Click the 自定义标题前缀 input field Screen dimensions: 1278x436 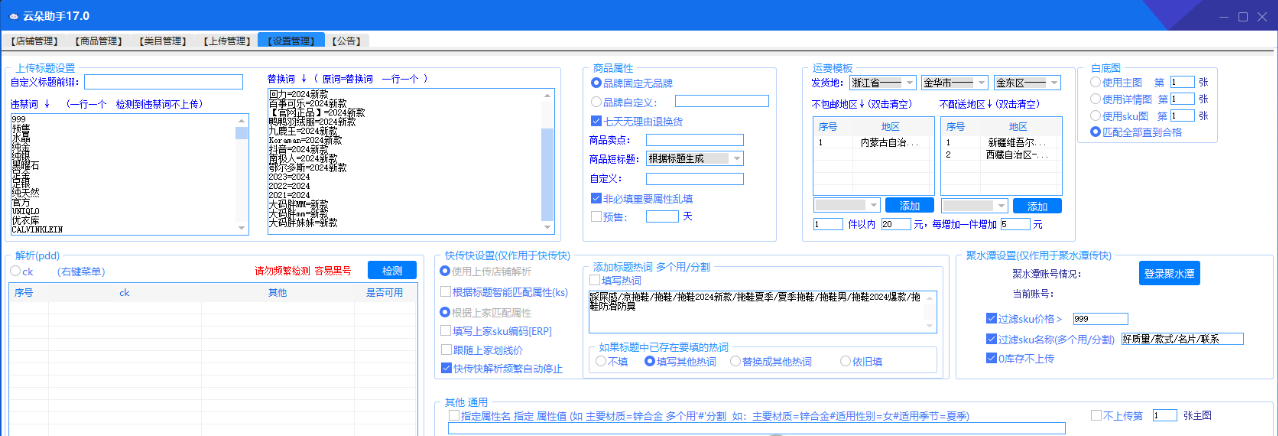[164, 82]
